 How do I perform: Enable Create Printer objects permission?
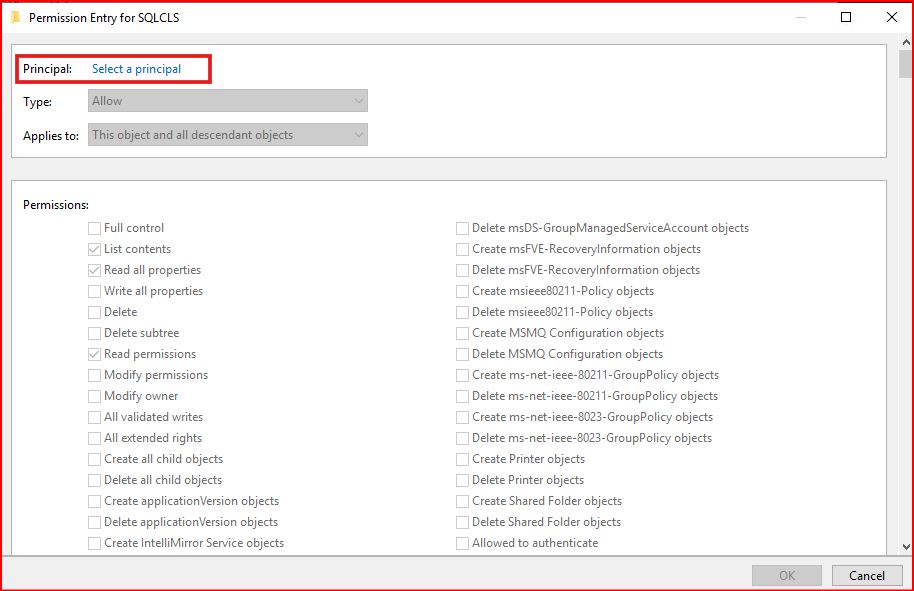[463, 459]
